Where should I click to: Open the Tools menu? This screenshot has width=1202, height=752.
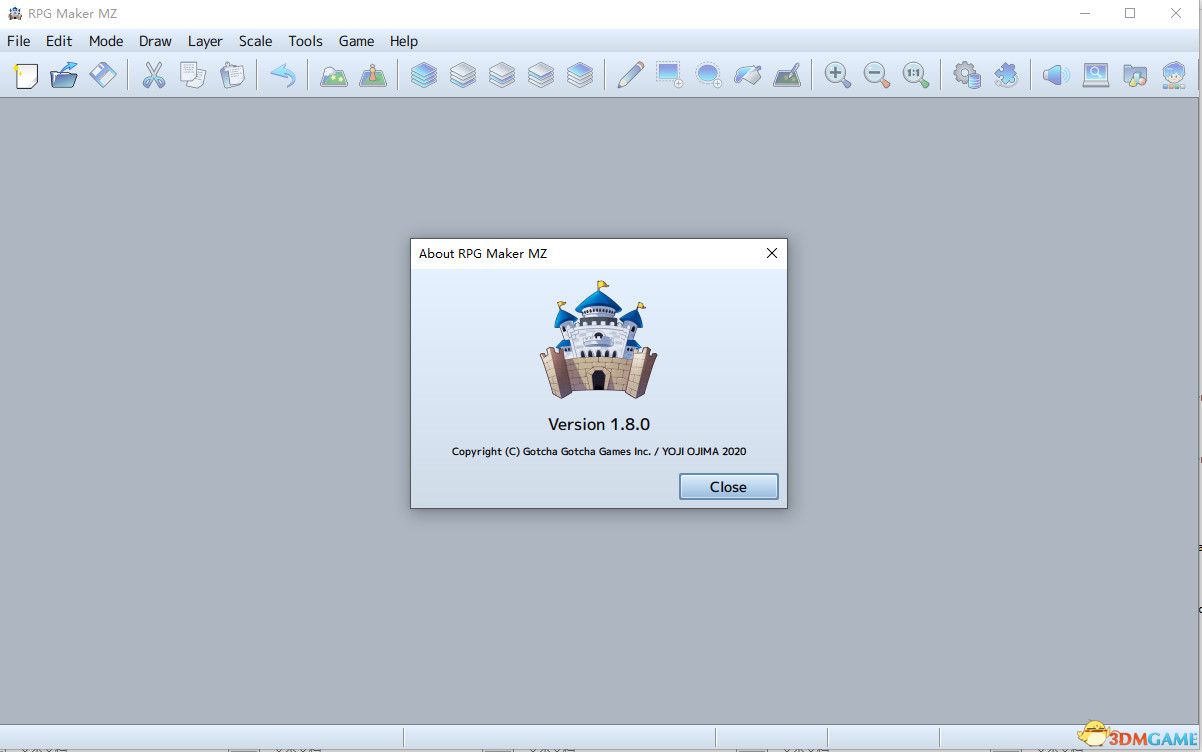(x=305, y=41)
